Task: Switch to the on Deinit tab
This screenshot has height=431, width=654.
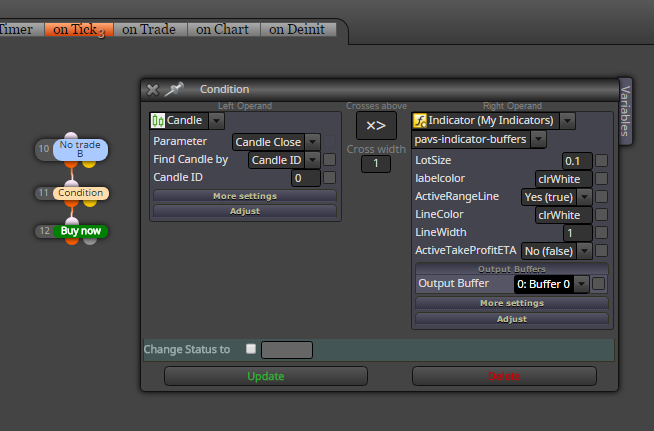Action: tap(298, 30)
